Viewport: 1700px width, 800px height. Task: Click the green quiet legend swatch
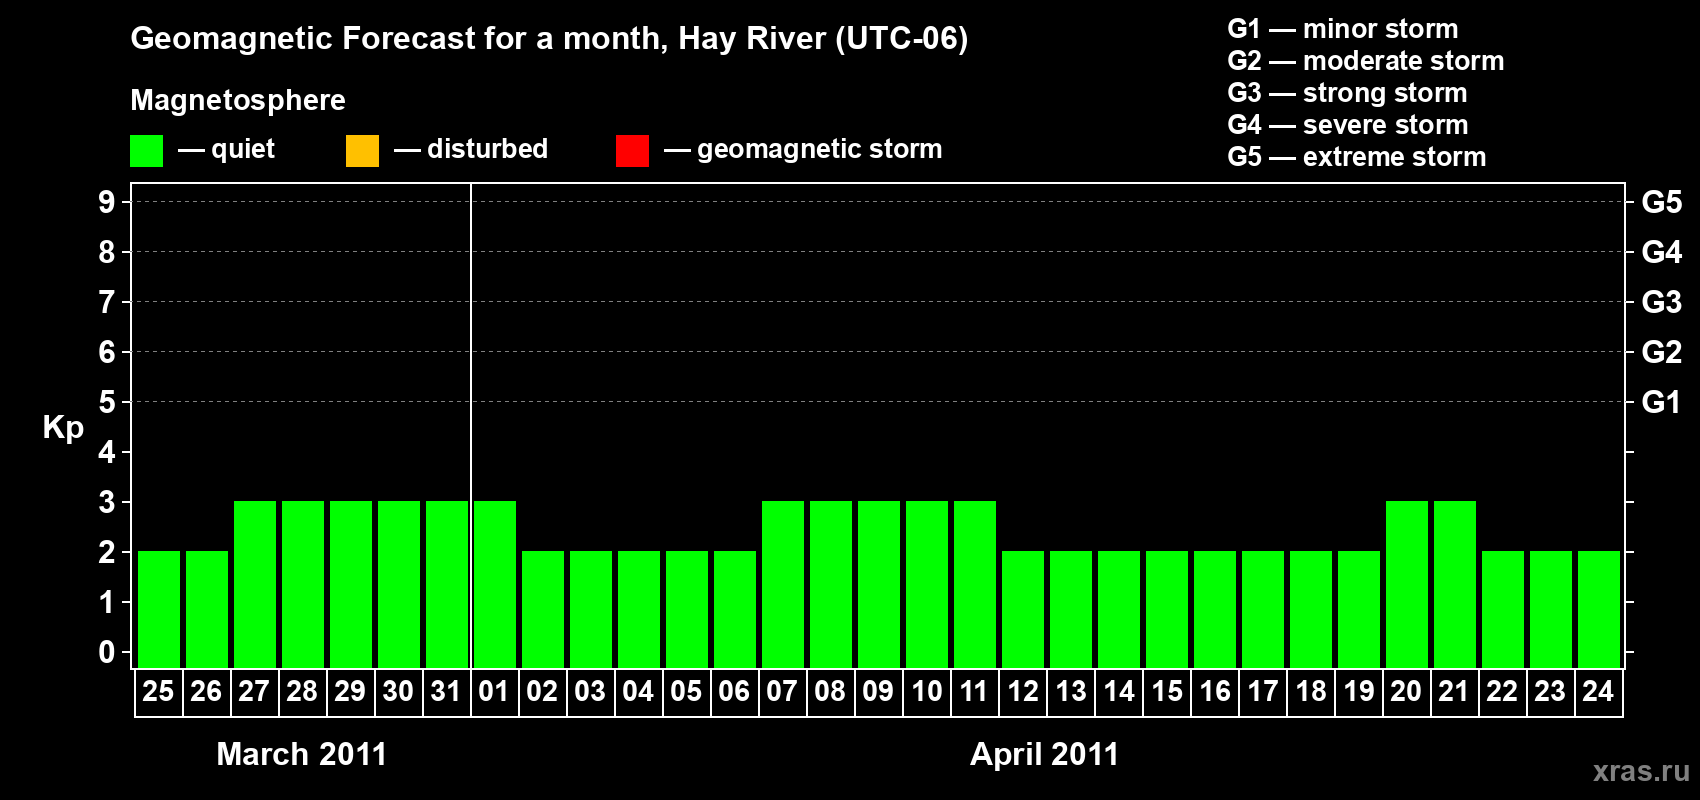pos(146,151)
